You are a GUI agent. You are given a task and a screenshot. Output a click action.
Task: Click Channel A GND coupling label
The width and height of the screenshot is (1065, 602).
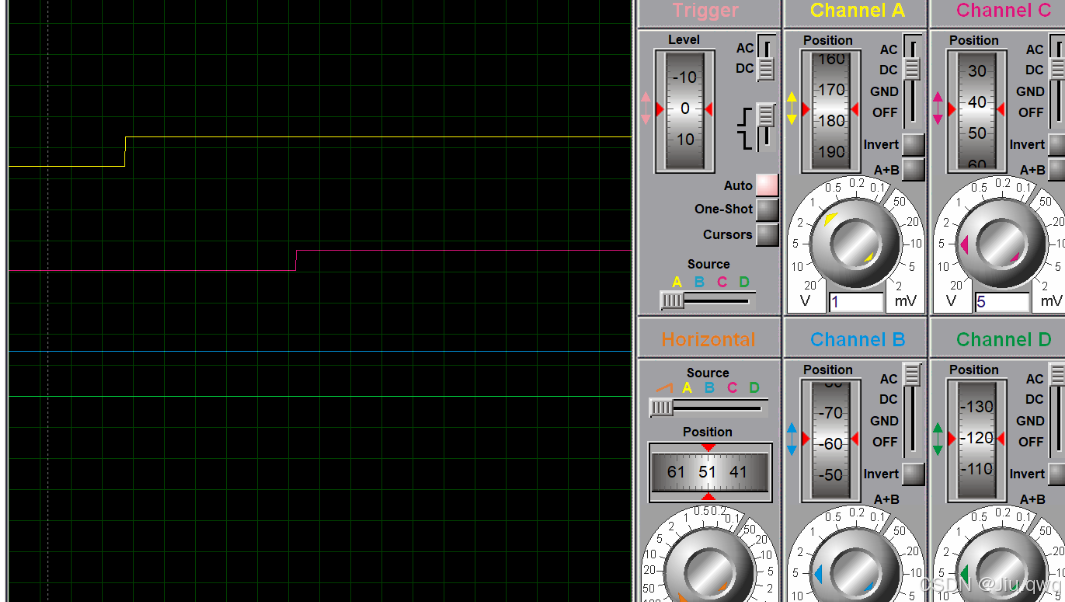[x=884, y=91]
